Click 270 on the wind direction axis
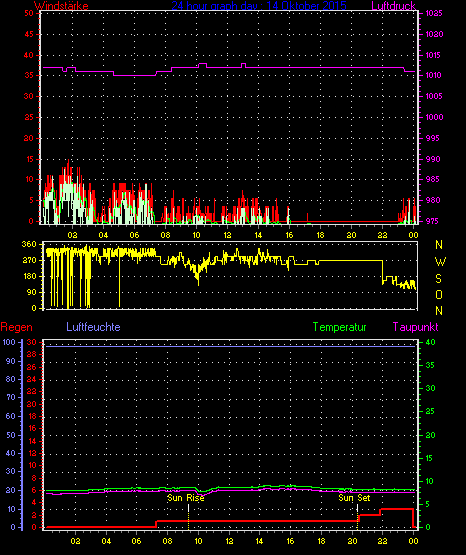 tap(29, 261)
